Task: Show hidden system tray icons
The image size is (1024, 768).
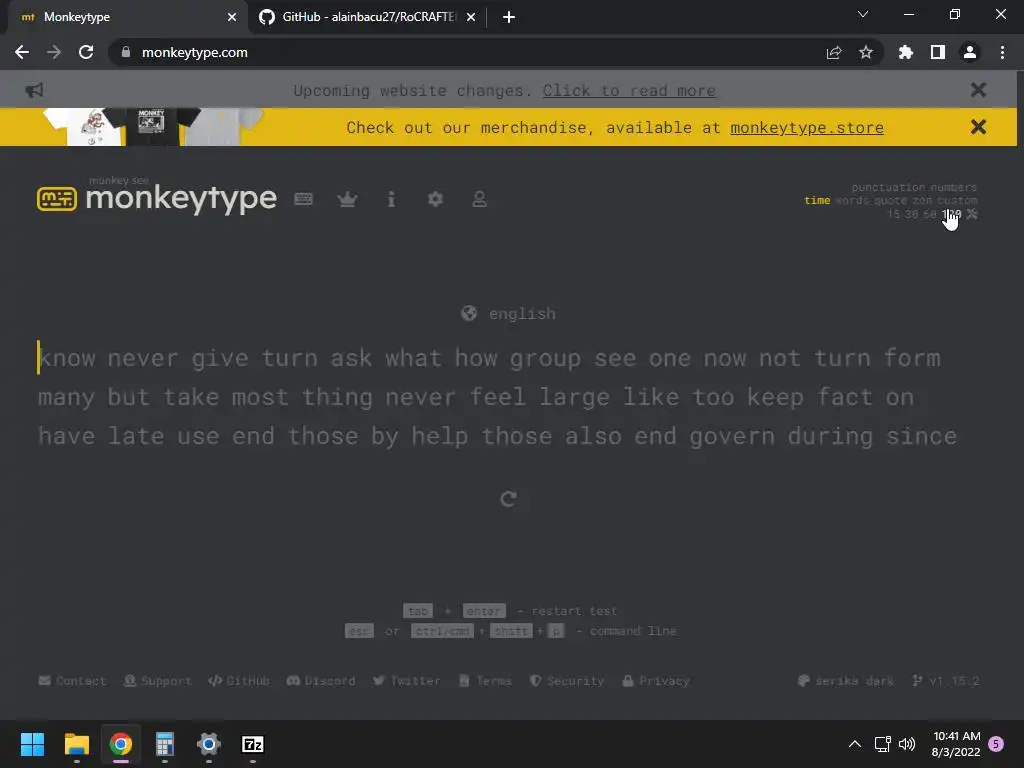Action: click(854, 744)
